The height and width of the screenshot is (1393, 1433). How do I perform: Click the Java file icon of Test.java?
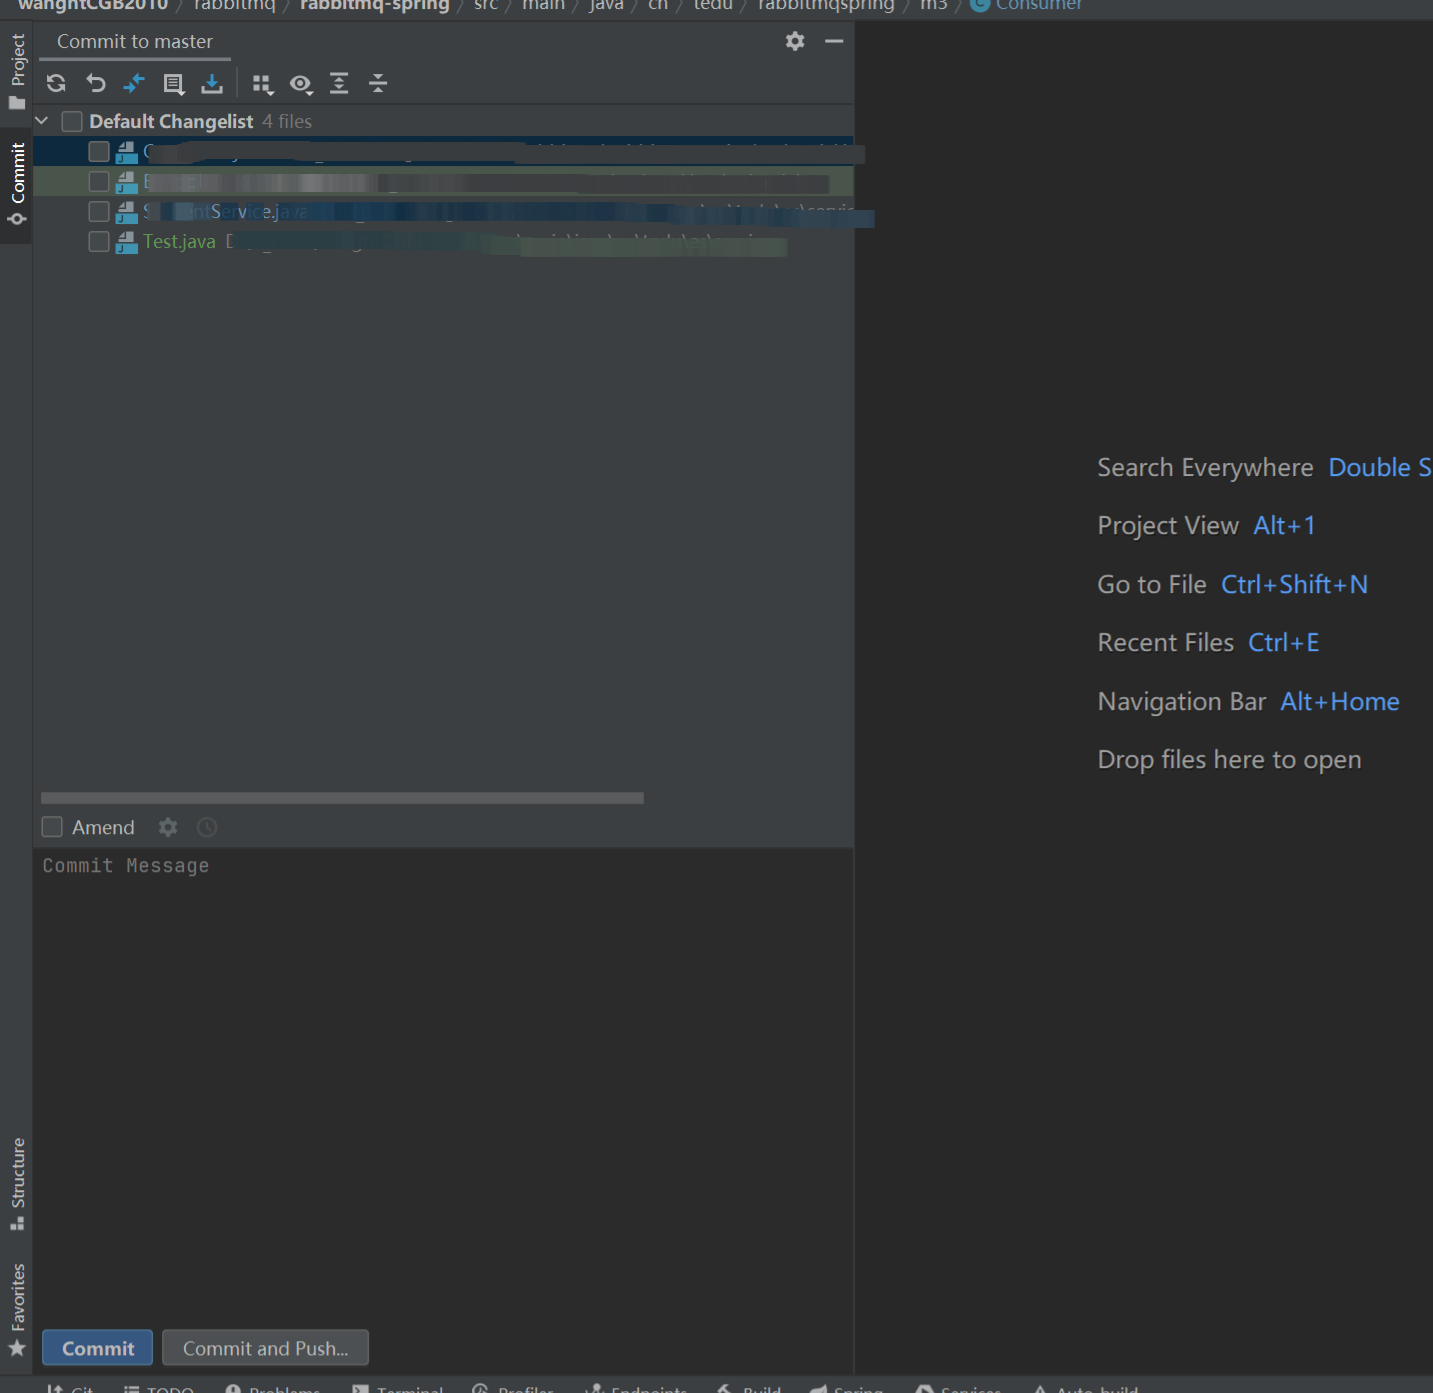tap(126, 242)
